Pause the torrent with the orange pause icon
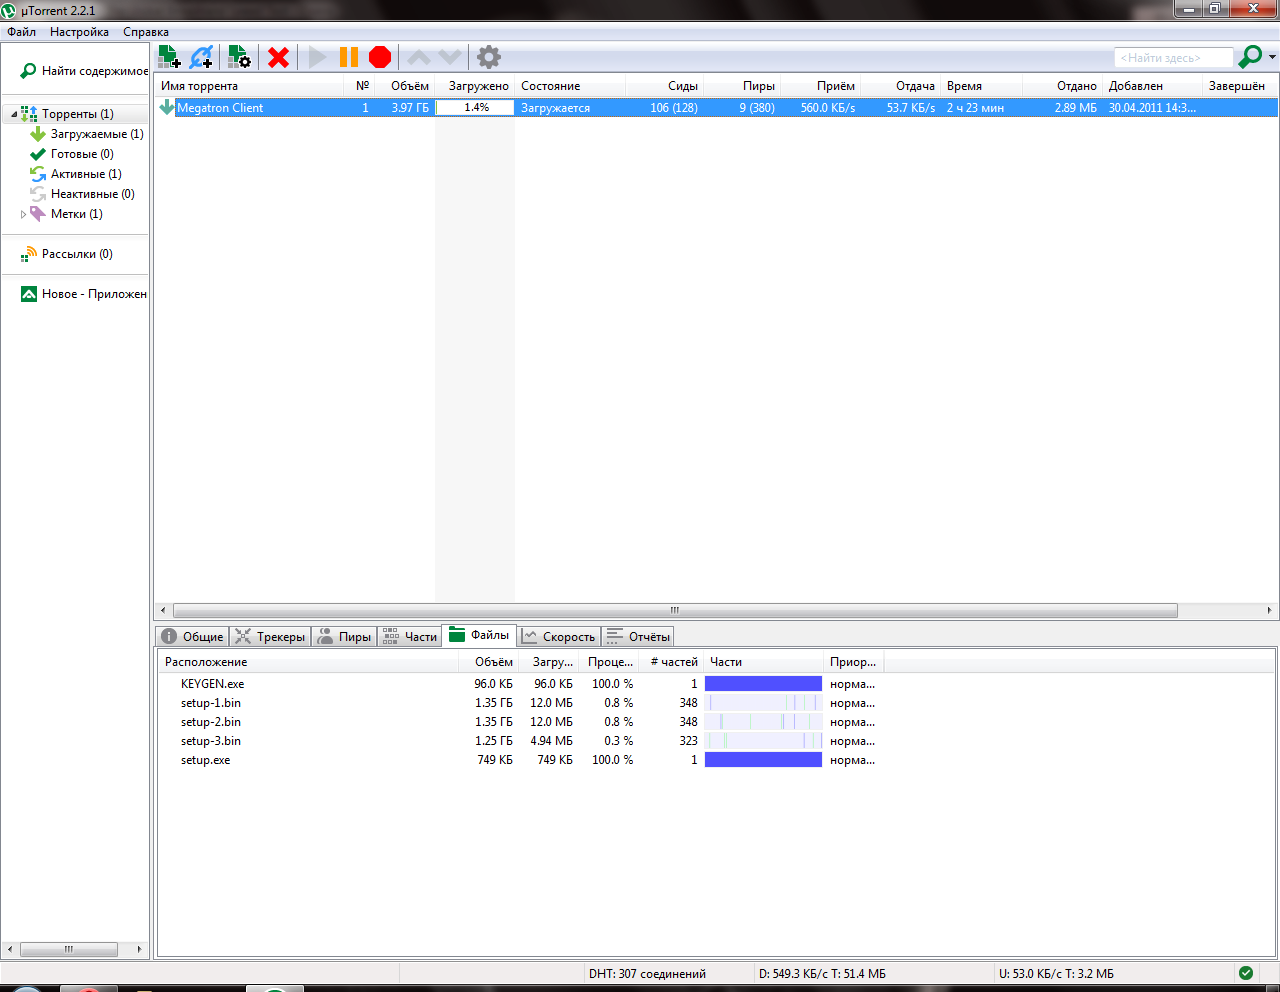 click(x=349, y=57)
